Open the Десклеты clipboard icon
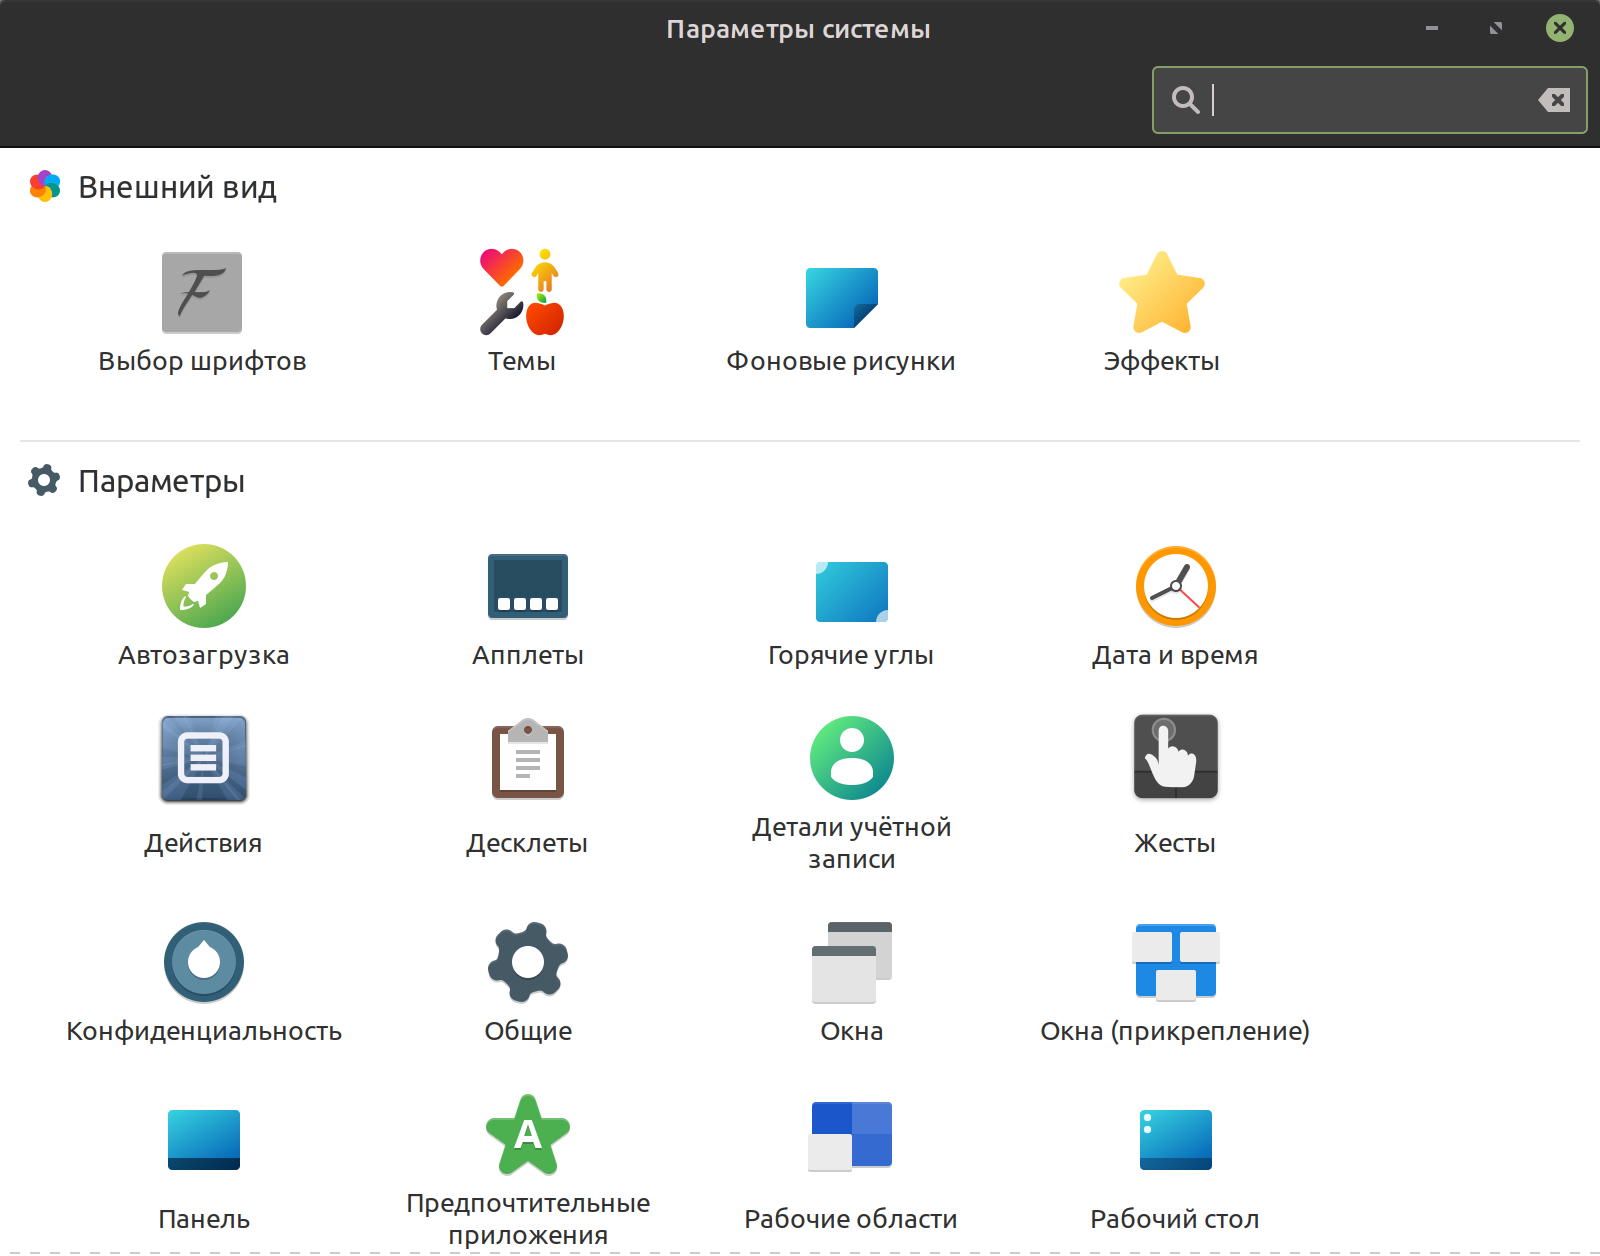This screenshot has height=1256, width=1600. pyautogui.click(x=528, y=758)
